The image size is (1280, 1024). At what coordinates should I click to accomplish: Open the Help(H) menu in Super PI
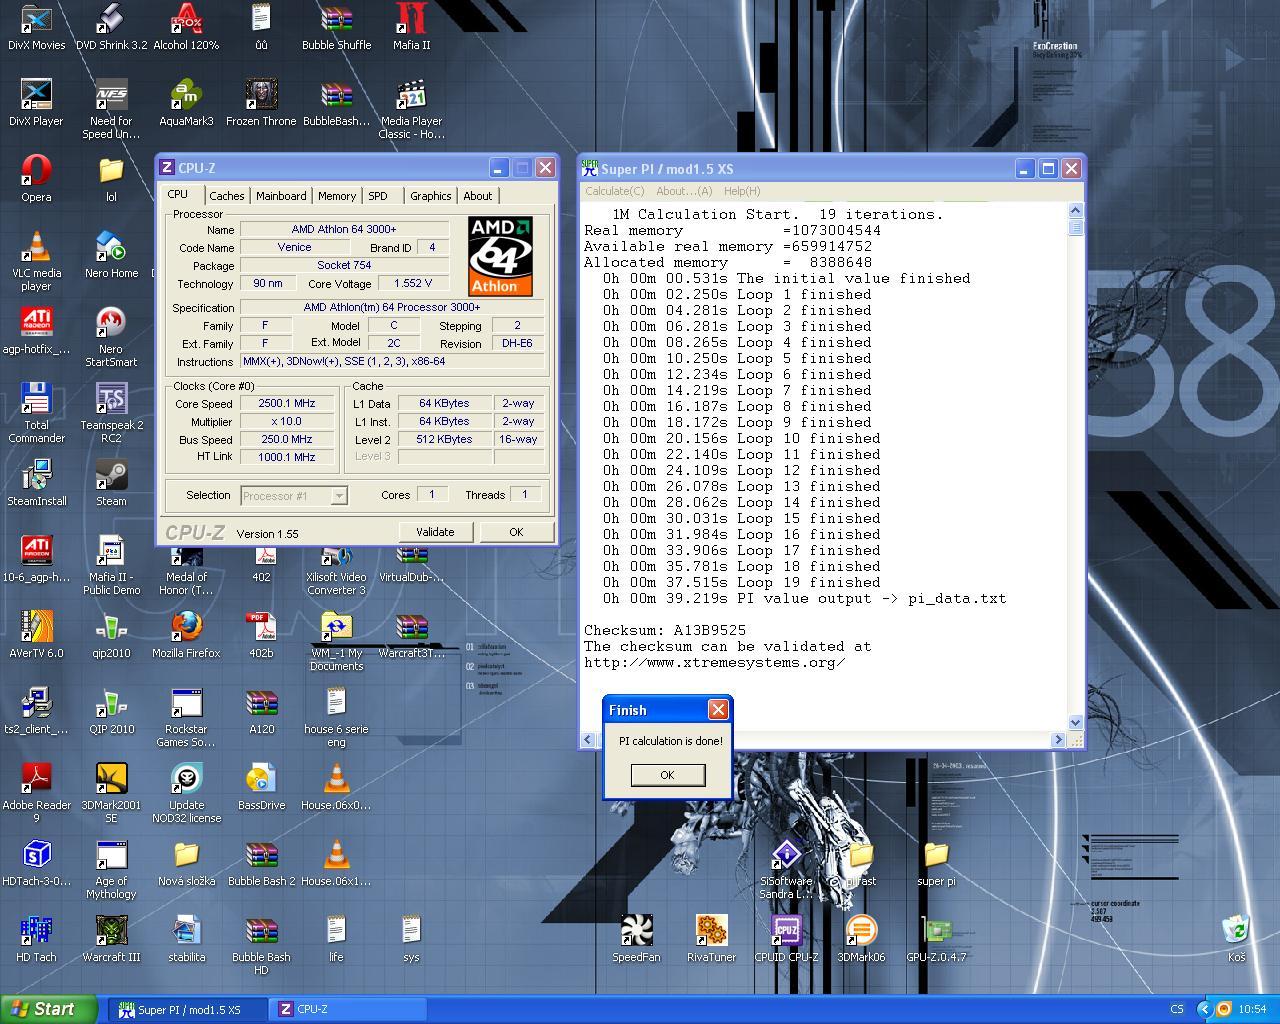[742, 191]
